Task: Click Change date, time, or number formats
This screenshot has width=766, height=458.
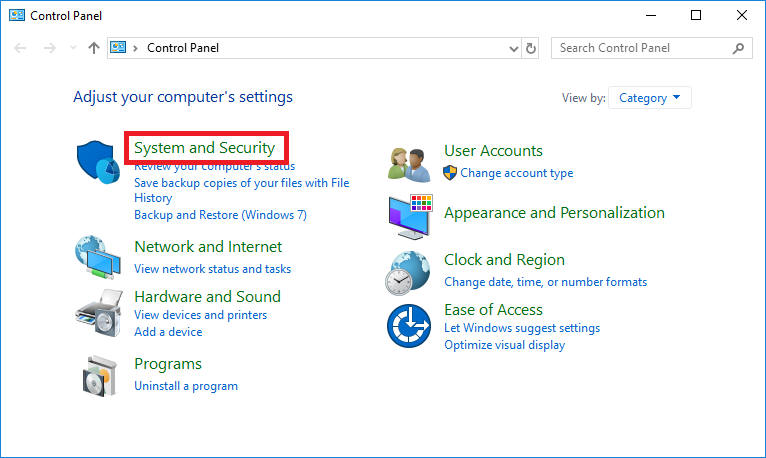Action: point(545,282)
